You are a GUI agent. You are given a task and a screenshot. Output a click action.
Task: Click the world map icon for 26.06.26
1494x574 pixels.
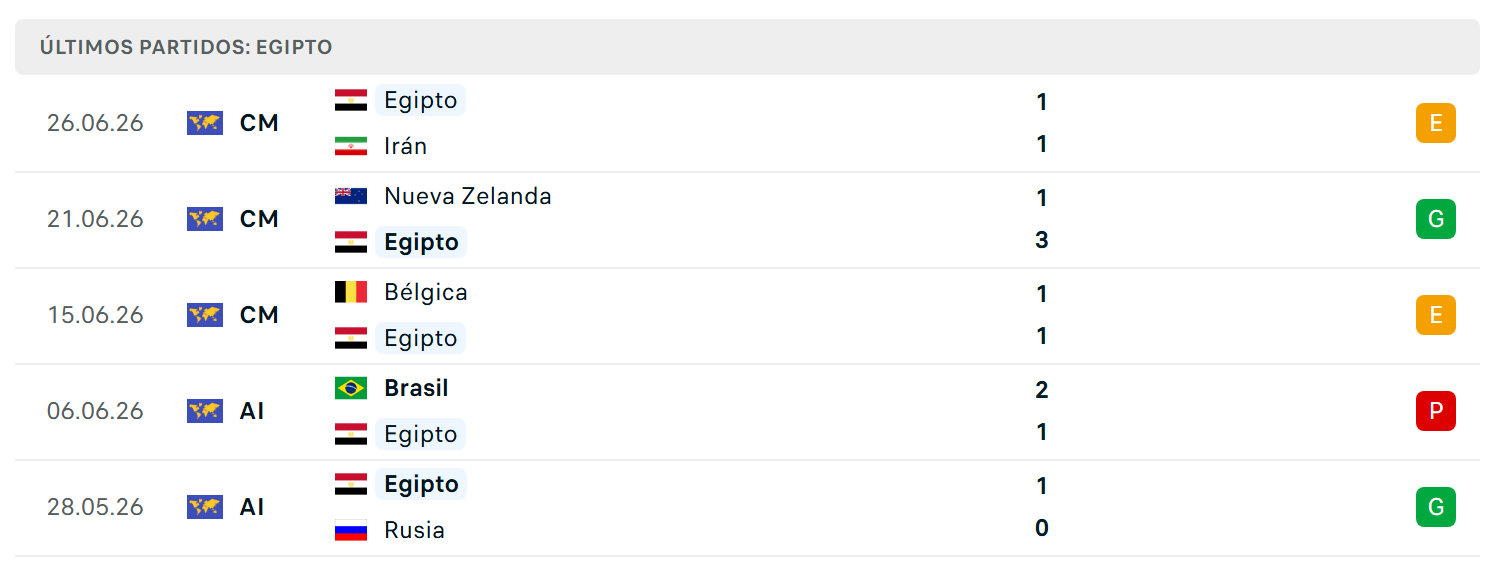click(205, 123)
